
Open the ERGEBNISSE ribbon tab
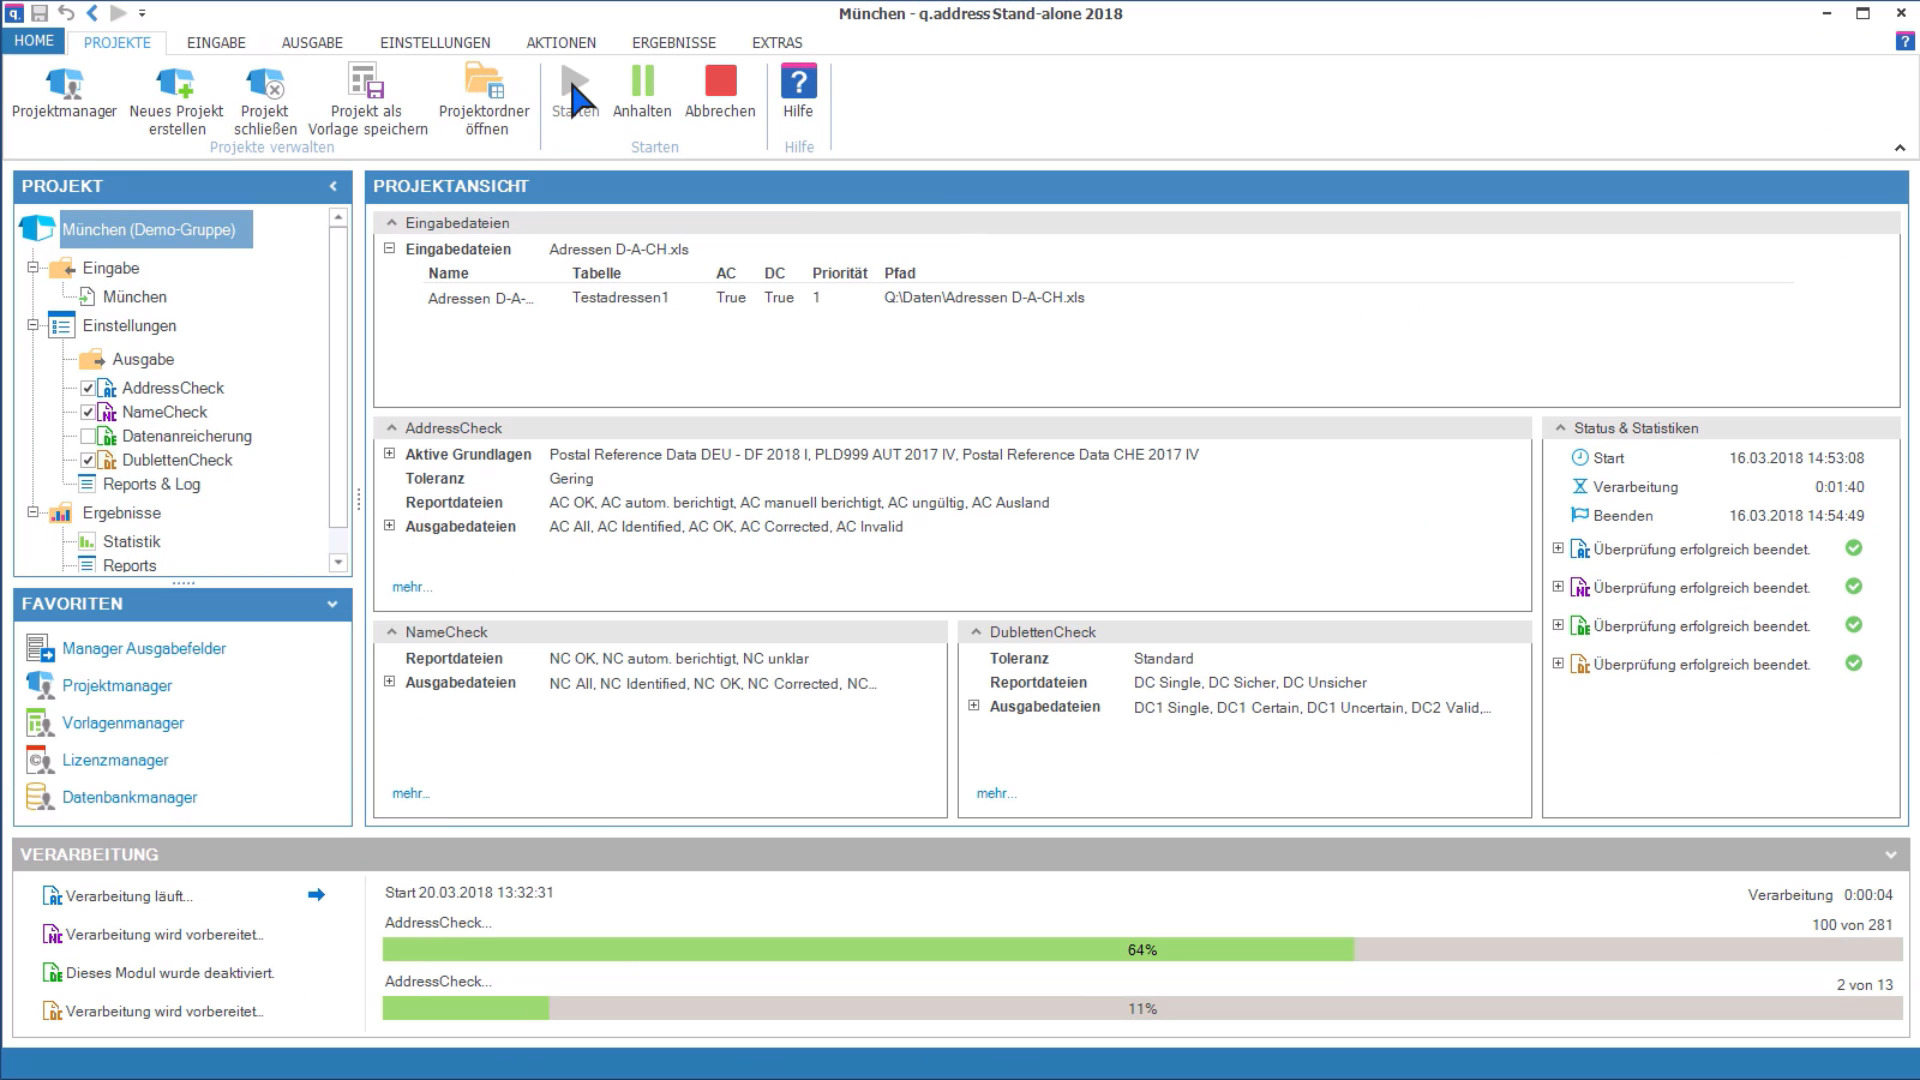click(x=673, y=43)
